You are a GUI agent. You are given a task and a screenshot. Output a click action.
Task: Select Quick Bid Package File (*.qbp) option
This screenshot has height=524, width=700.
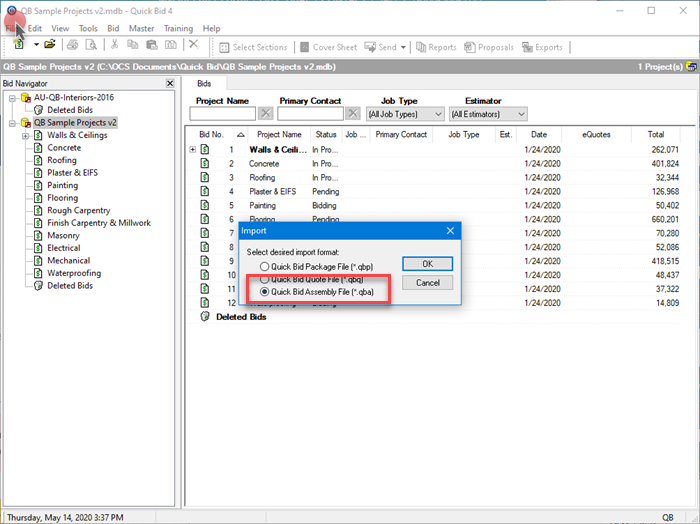click(x=317, y=267)
